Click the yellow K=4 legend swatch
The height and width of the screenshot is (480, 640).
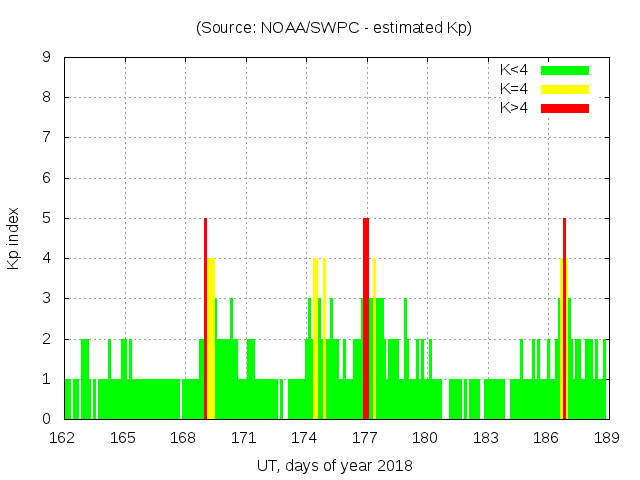point(565,89)
